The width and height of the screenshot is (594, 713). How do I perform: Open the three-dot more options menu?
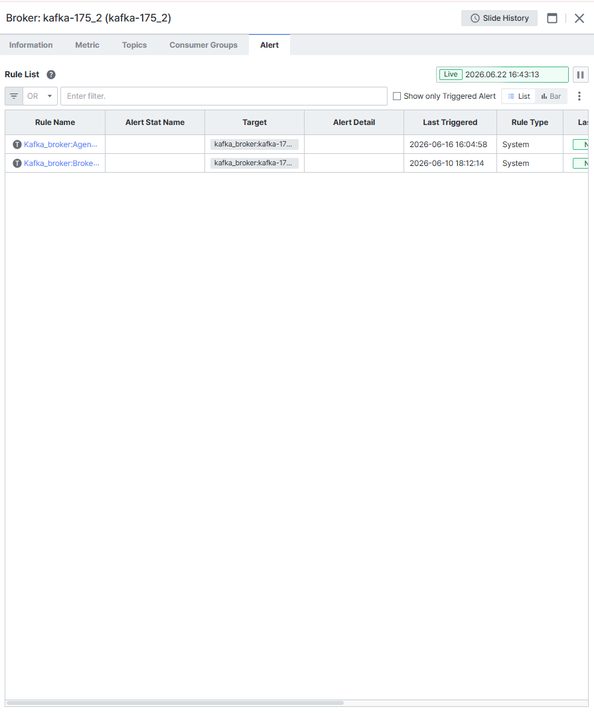point(579,96)
